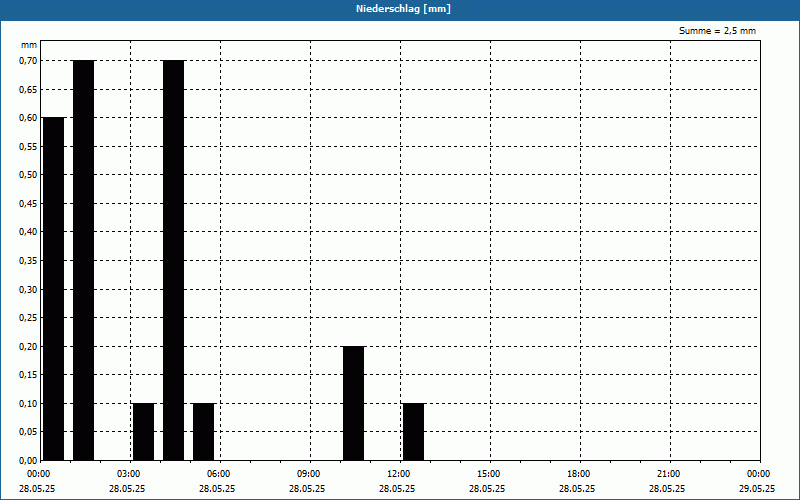
Task: Click the 0,25 y-axis value
Action: pos(28,317)
